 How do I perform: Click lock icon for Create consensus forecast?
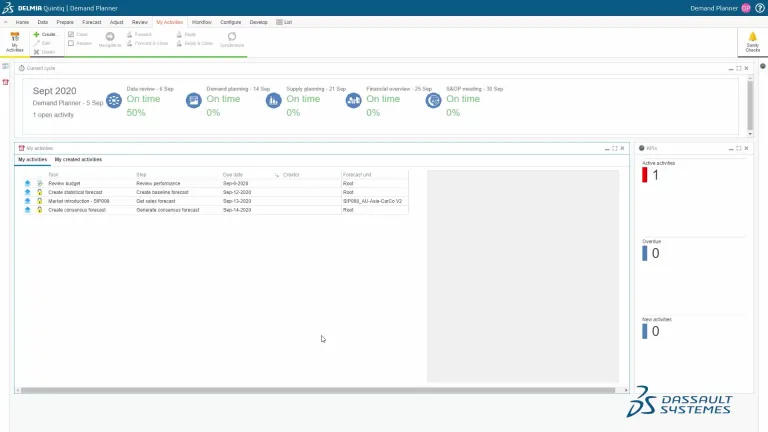coord(40,210)
